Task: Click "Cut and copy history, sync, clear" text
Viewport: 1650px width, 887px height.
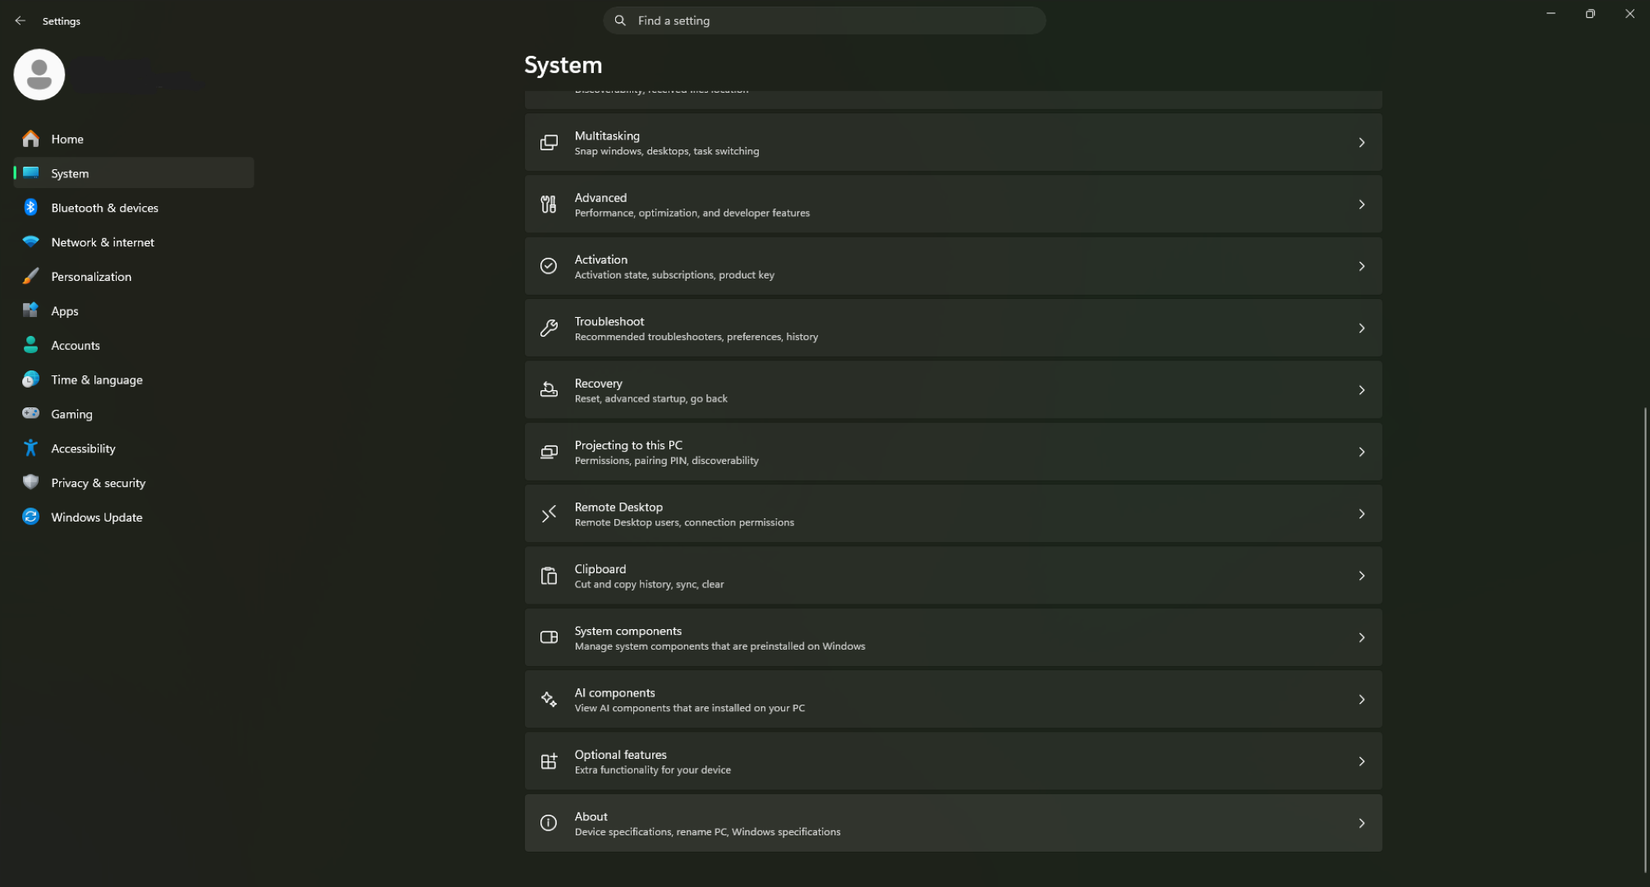Action: [x=649, y=585]
